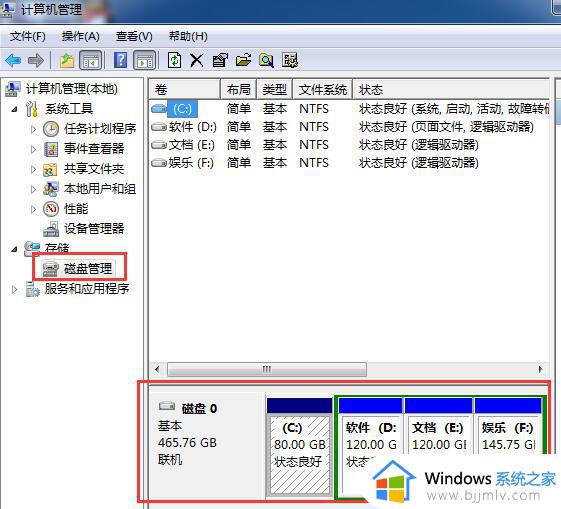Select the 软件 (D:) partition block
The height and width of the screenshot is (509, 561).
pos(371,448)
